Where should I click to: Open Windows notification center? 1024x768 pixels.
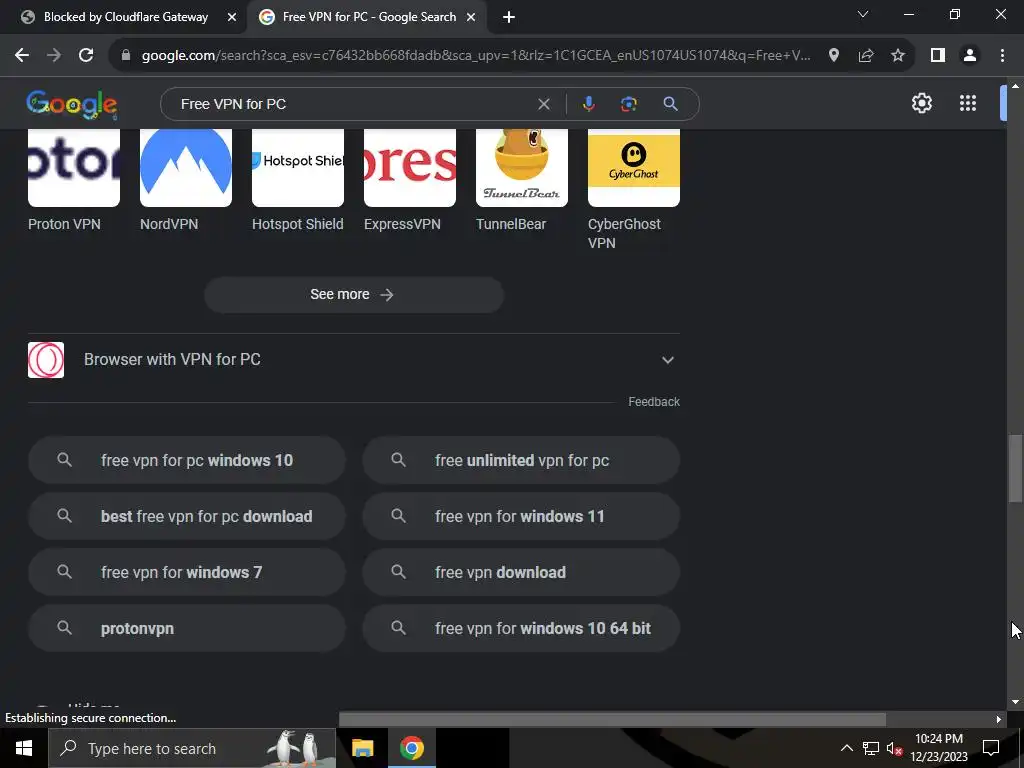click(x=991, y=748)
